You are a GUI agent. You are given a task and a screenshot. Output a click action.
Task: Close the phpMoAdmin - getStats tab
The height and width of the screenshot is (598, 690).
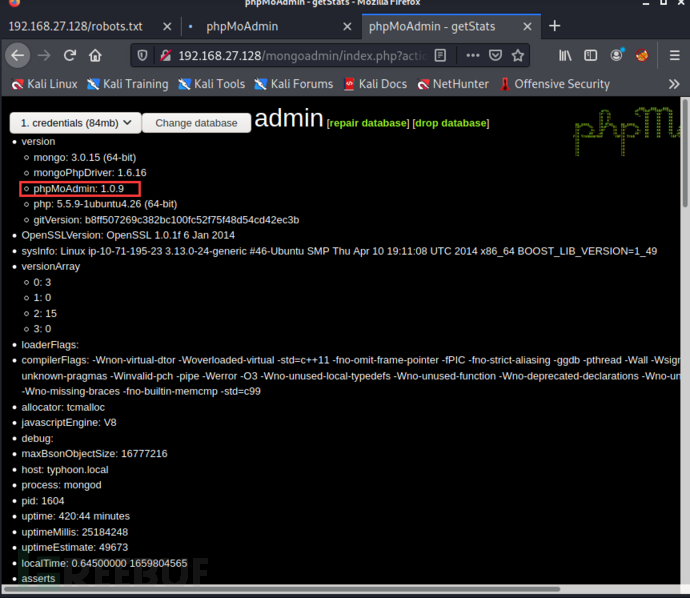click(x=527, y=26)
